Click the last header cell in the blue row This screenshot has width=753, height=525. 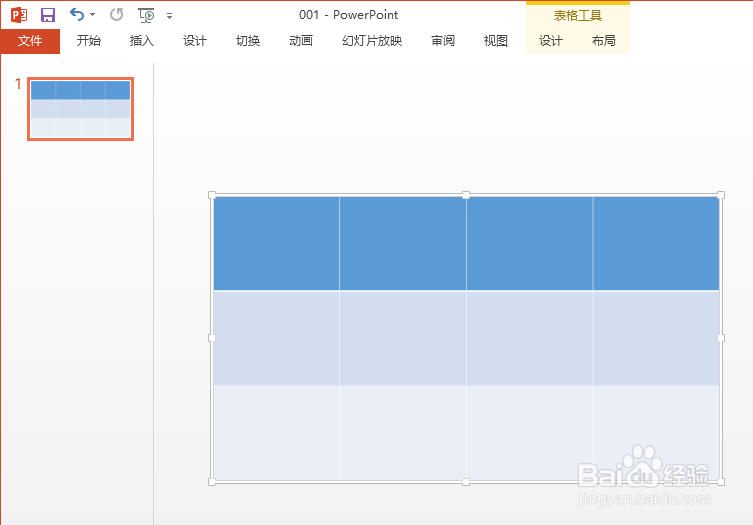tap(656, 244)
